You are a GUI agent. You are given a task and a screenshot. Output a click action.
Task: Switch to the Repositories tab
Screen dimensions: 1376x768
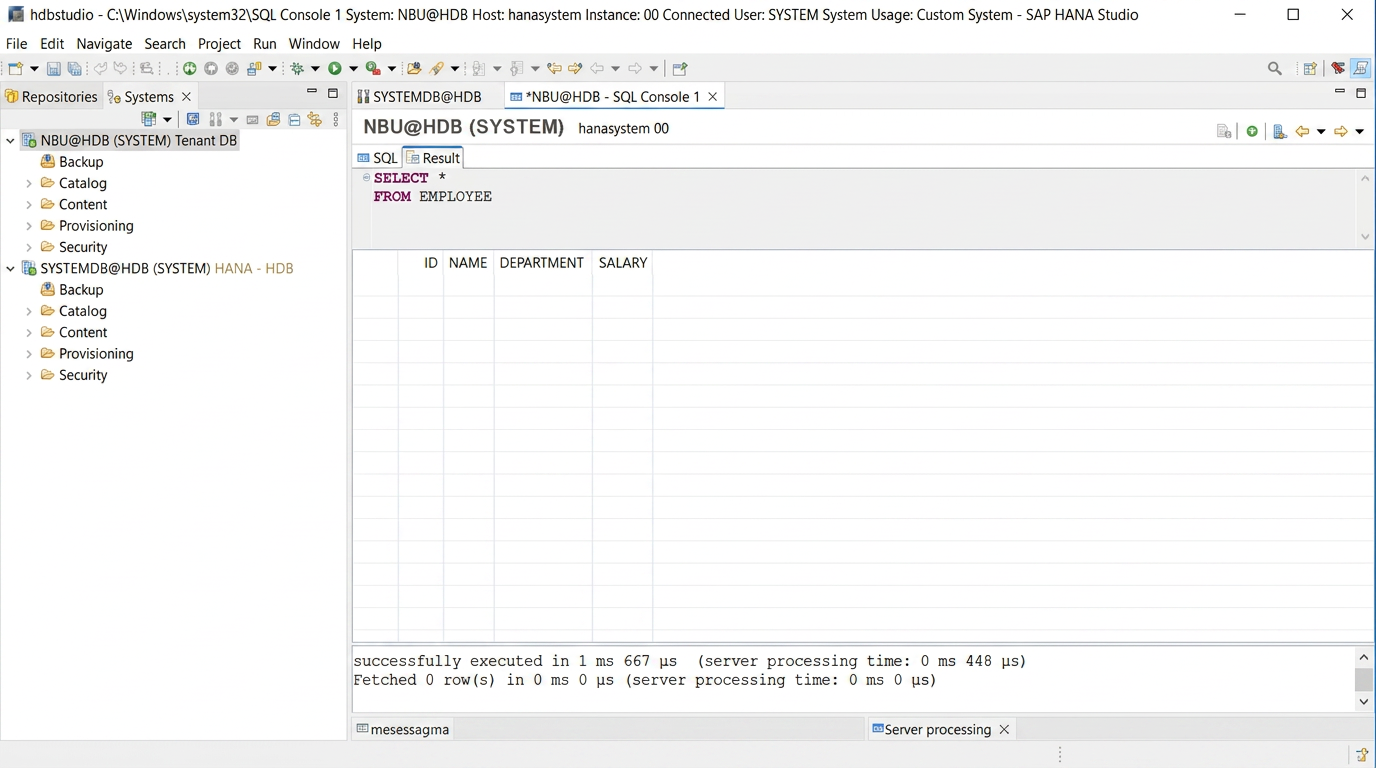52,97
